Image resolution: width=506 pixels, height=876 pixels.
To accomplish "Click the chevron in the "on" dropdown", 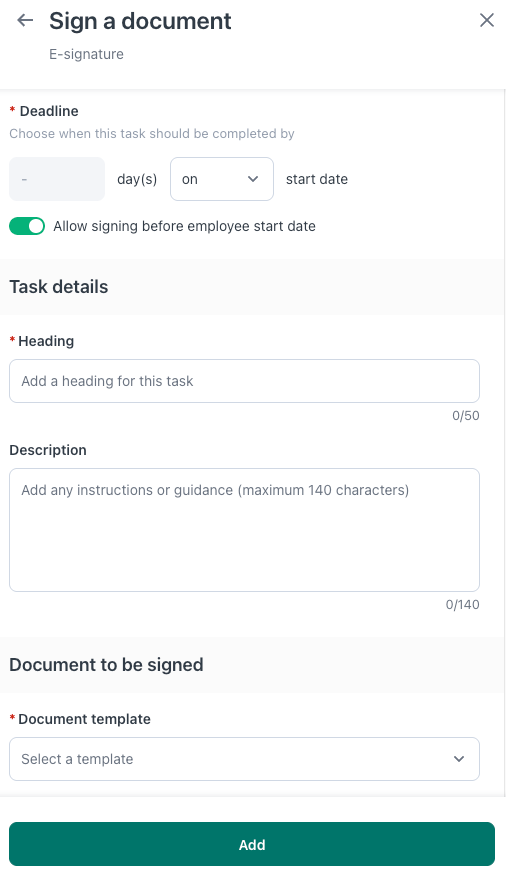I will click(x=253, y=179).
